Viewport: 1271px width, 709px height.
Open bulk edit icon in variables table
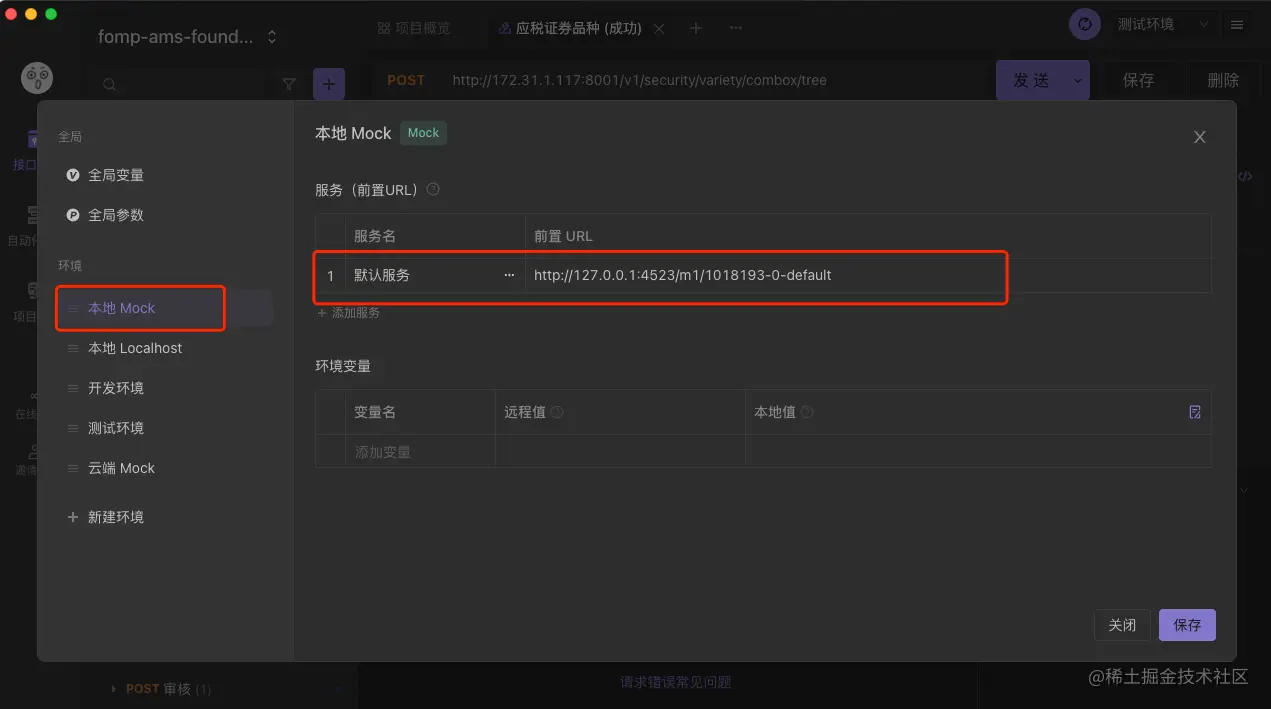point(1195,412)
